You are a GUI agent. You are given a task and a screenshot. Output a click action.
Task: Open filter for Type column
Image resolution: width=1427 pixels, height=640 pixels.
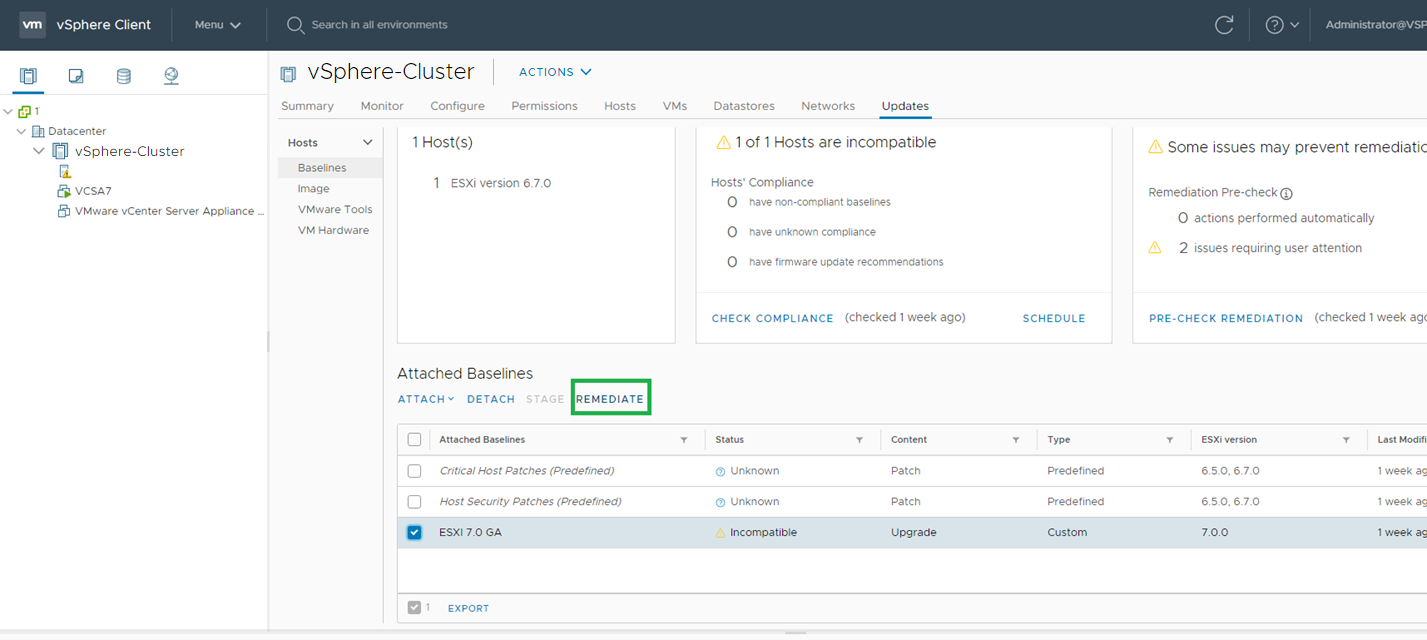tap(1170, 440)
